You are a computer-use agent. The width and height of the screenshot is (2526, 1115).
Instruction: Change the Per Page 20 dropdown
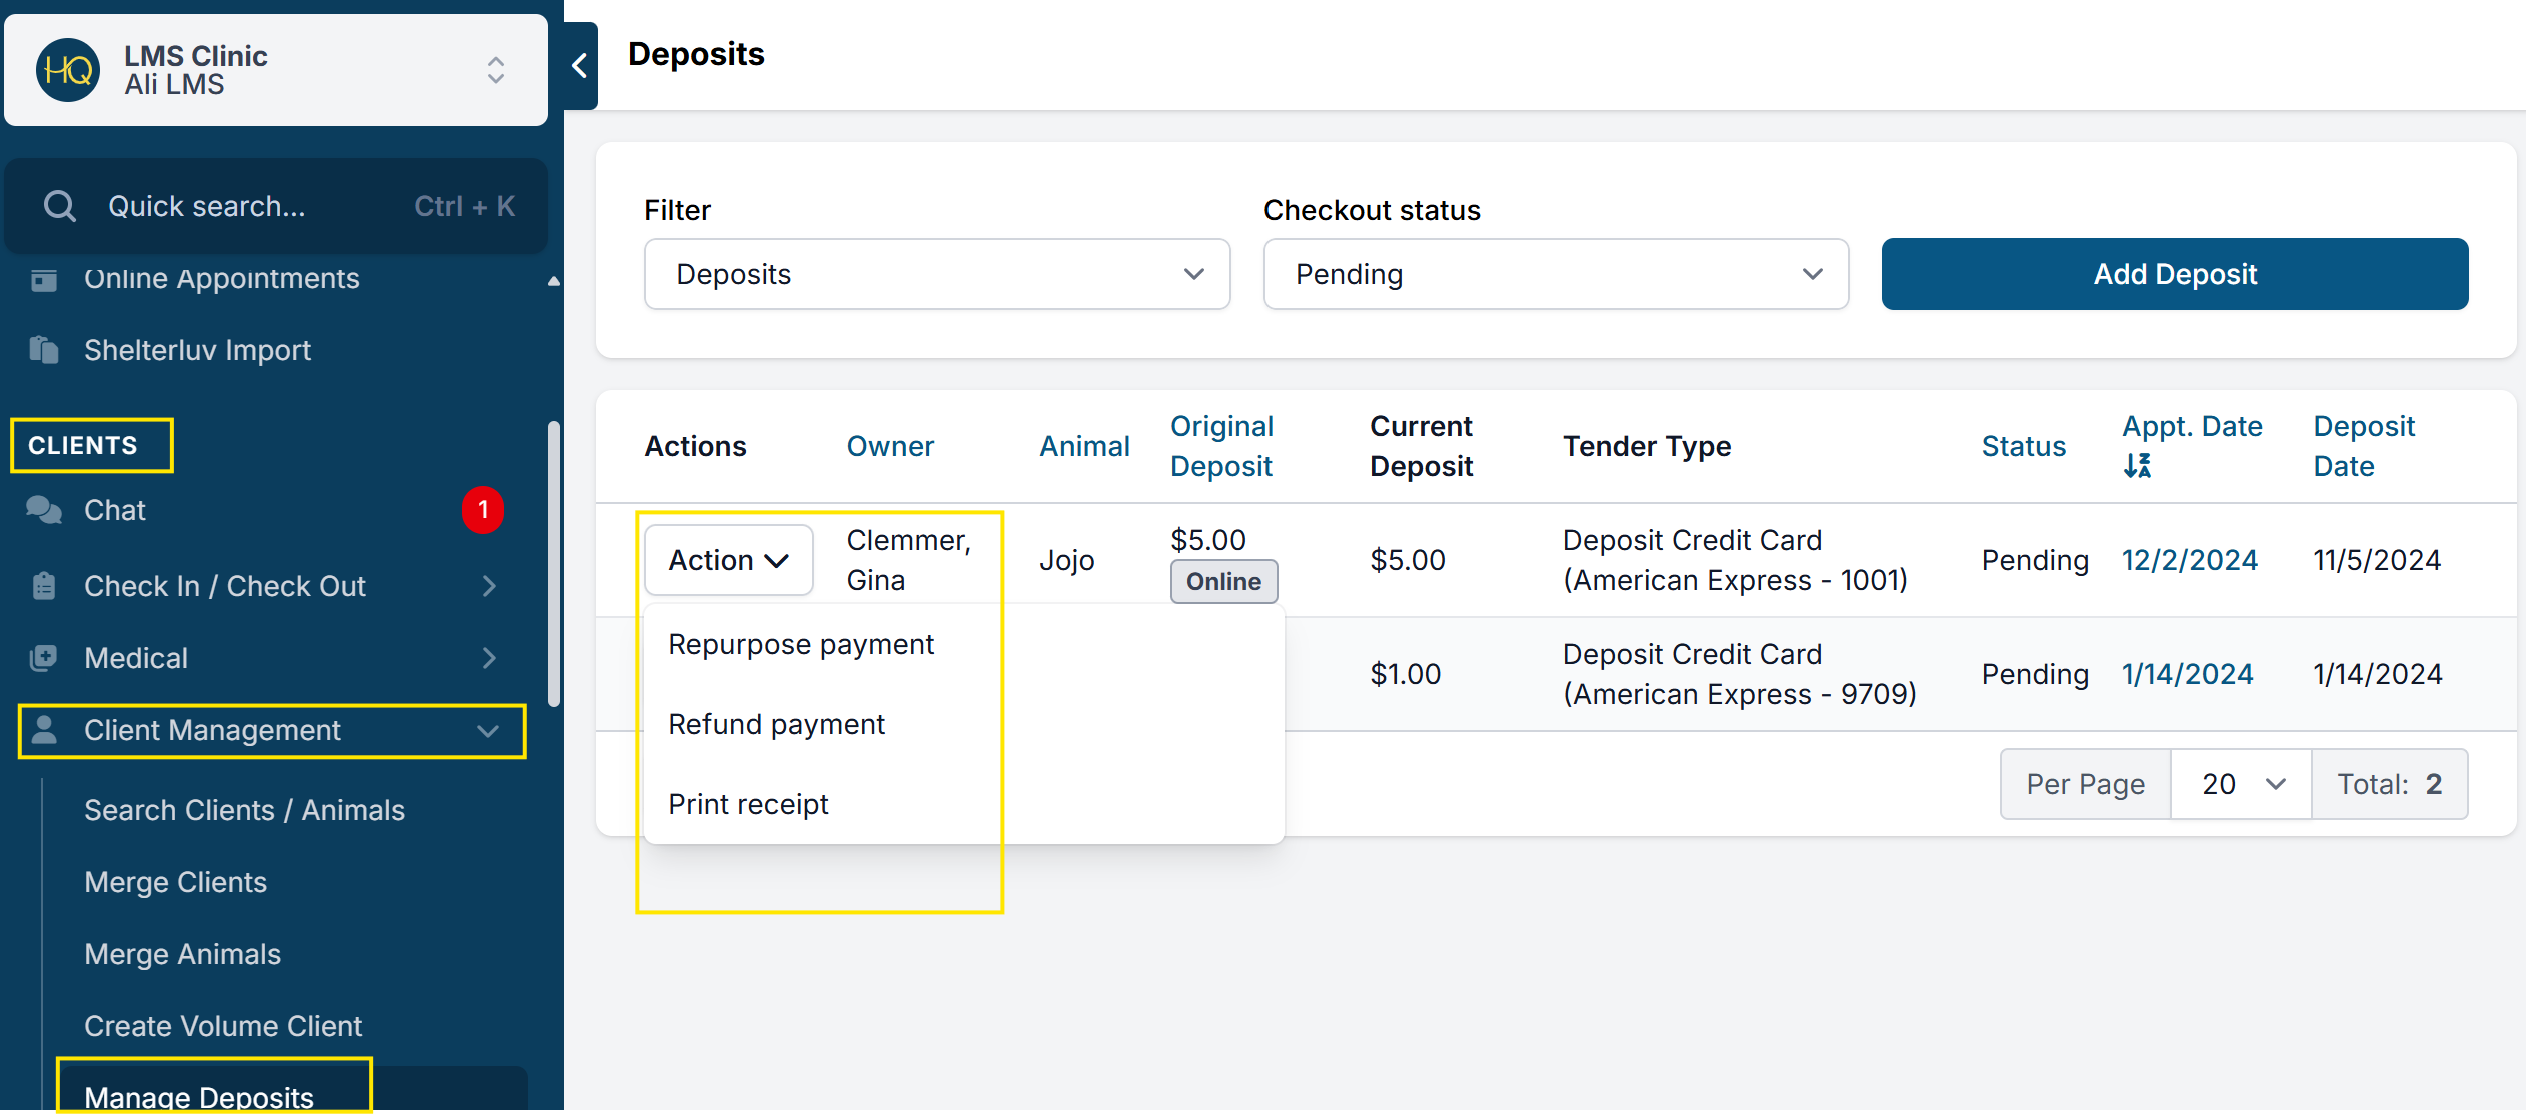pyautogui.click(x=2240, y=784)
